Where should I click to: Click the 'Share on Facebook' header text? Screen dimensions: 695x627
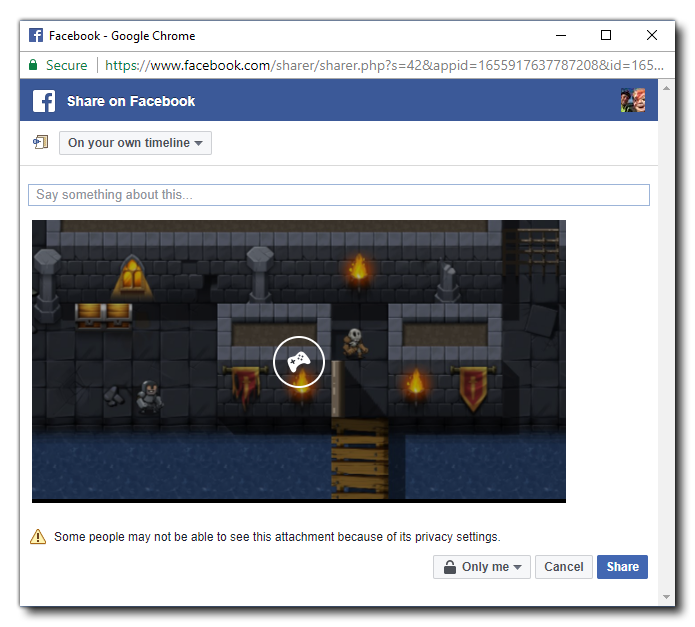(x=131, y=101)
